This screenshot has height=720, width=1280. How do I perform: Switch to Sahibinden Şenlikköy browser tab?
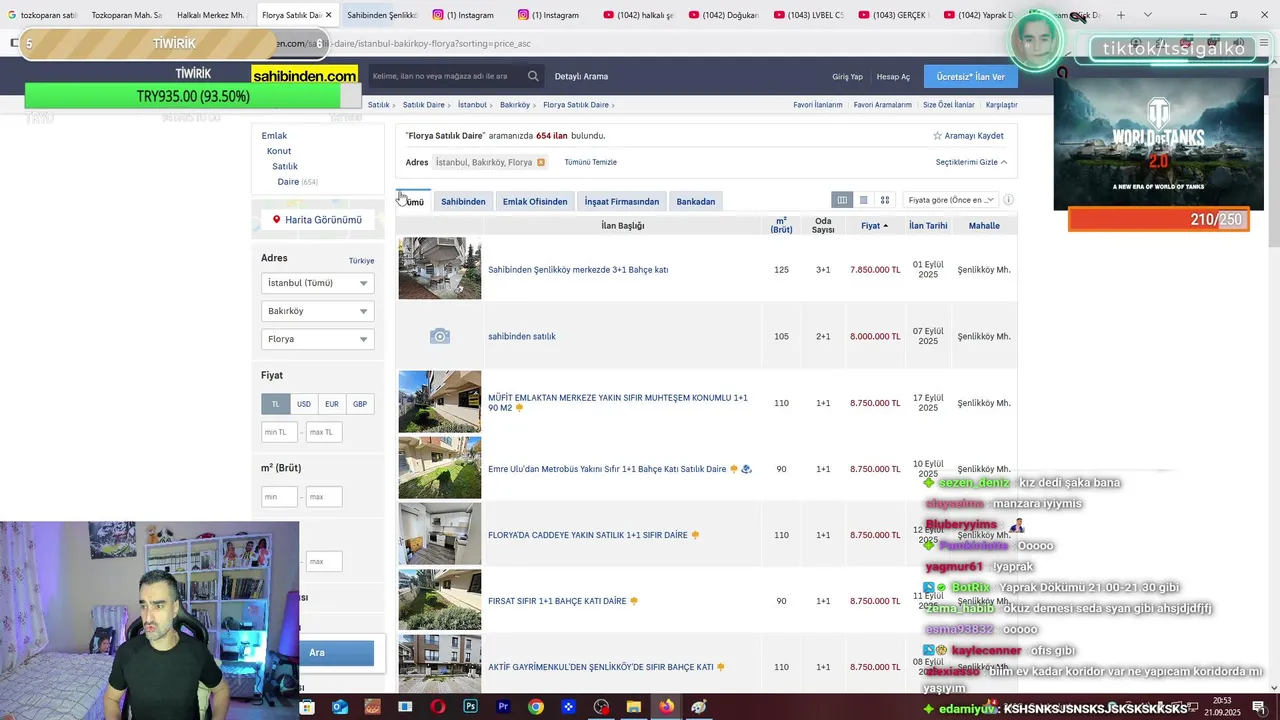pos(381,15)
